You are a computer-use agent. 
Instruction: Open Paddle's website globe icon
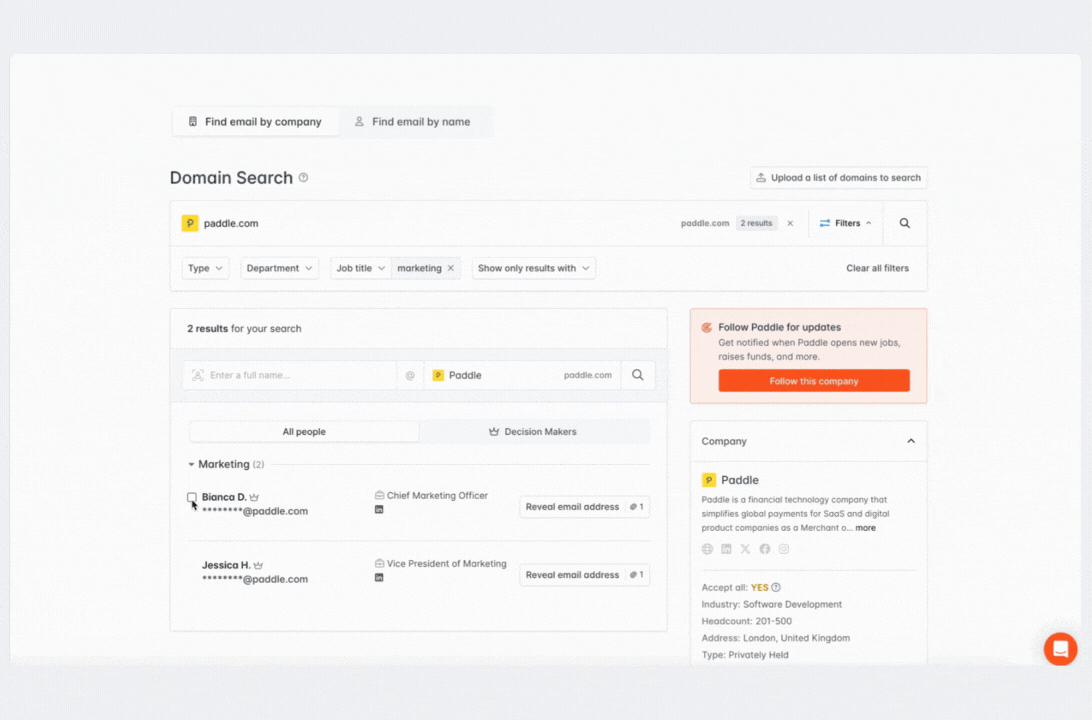click(x=708, y=549)
